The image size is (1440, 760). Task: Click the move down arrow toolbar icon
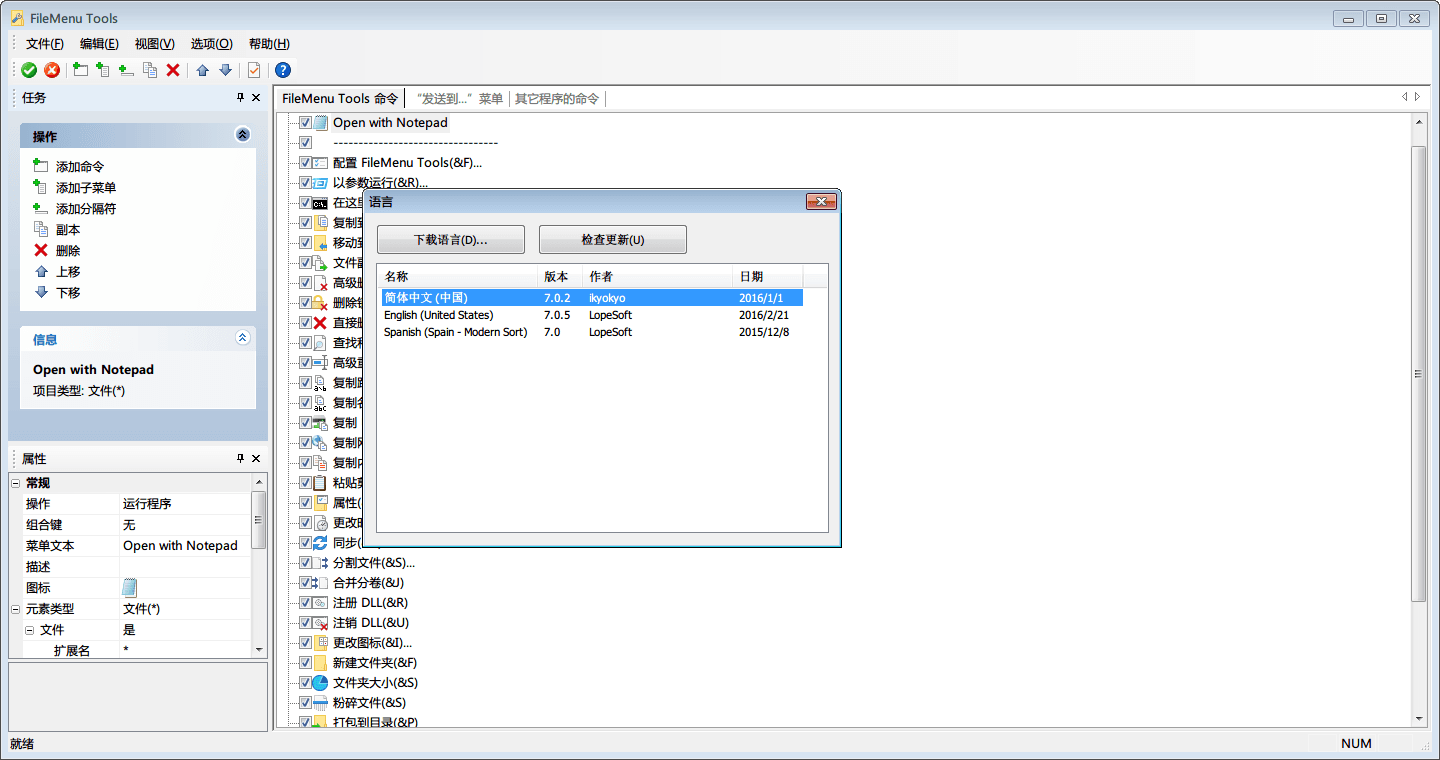(x=225, y=70)
